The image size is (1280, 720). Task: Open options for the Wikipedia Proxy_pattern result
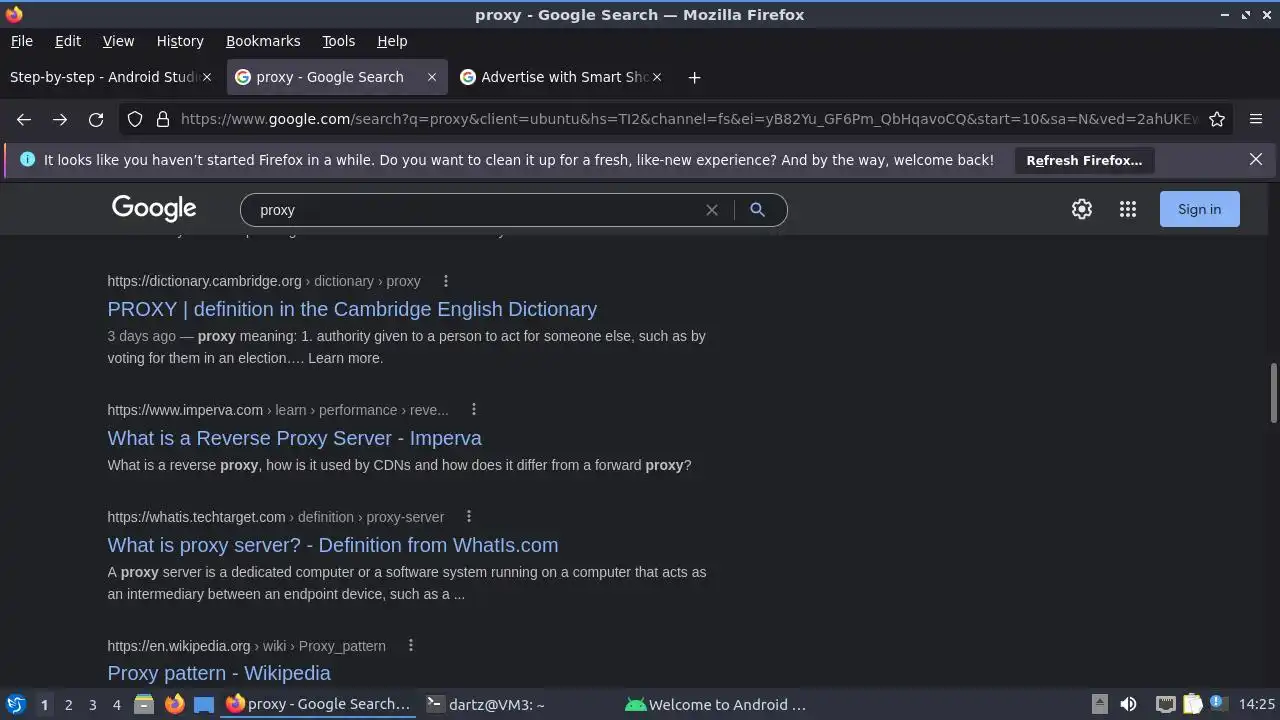click(411, 646)
